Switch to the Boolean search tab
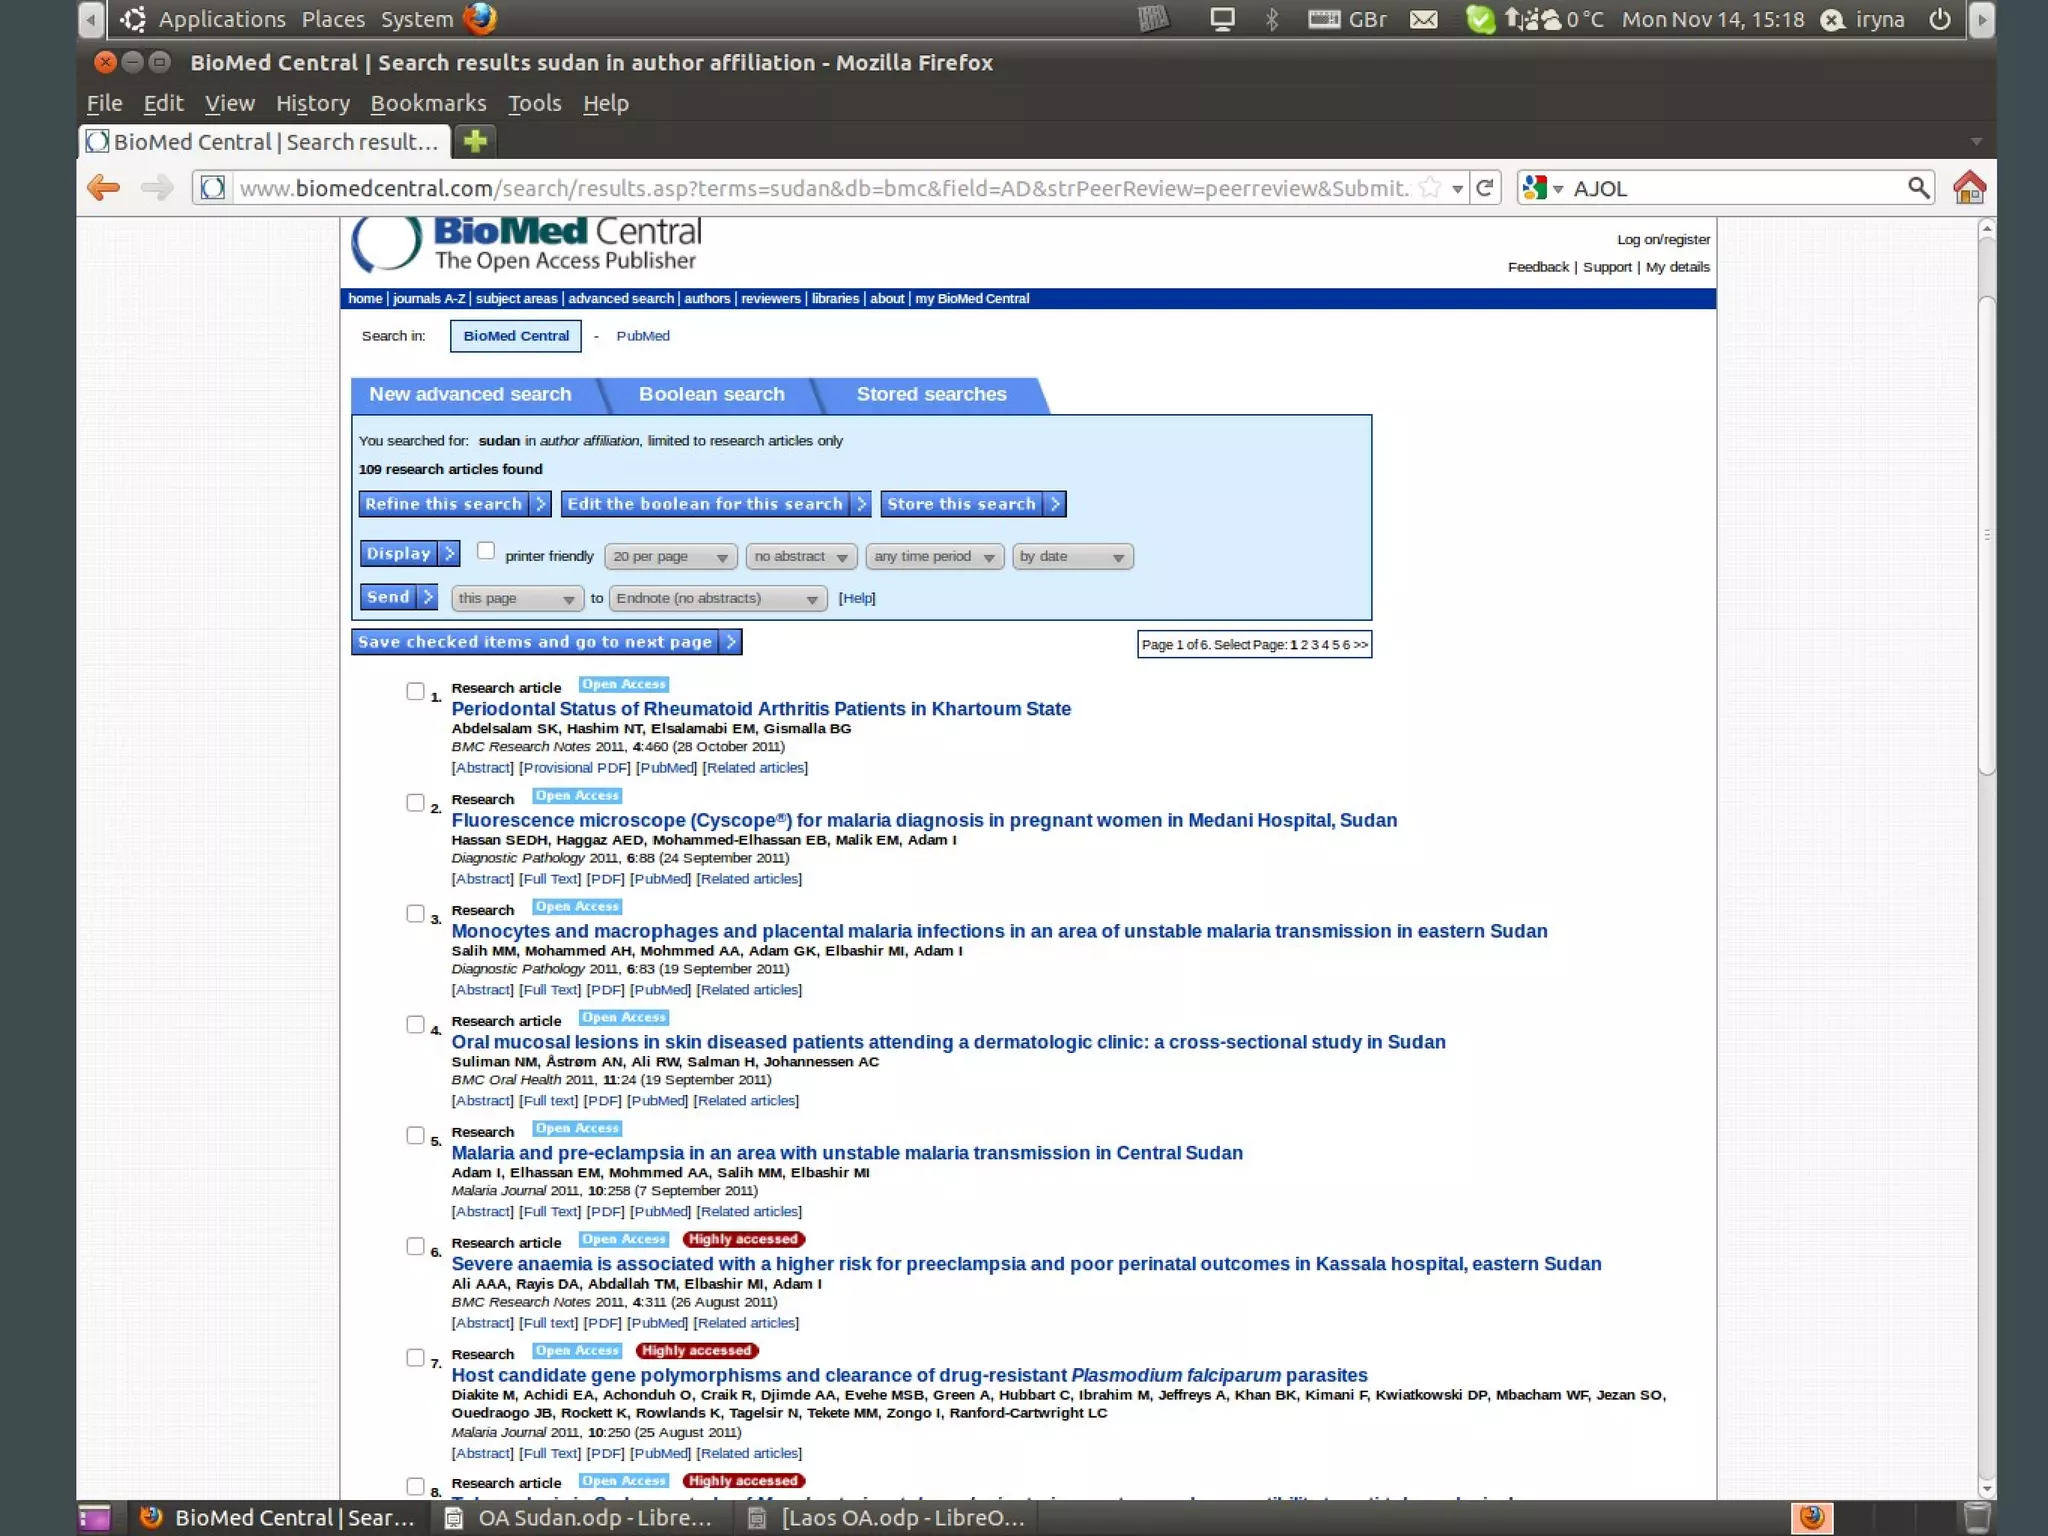 tap(711, 394)
